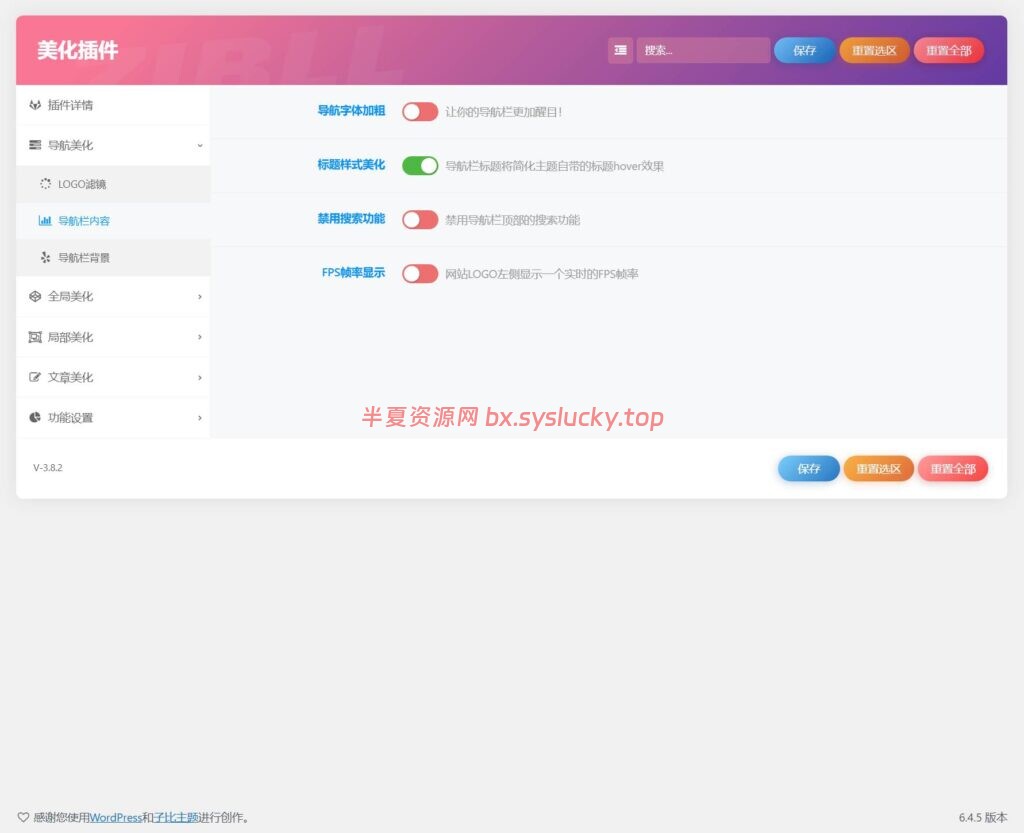Click bottom 重置全部 button
Screen dimensions: 1024x833
tap(953, 468)
